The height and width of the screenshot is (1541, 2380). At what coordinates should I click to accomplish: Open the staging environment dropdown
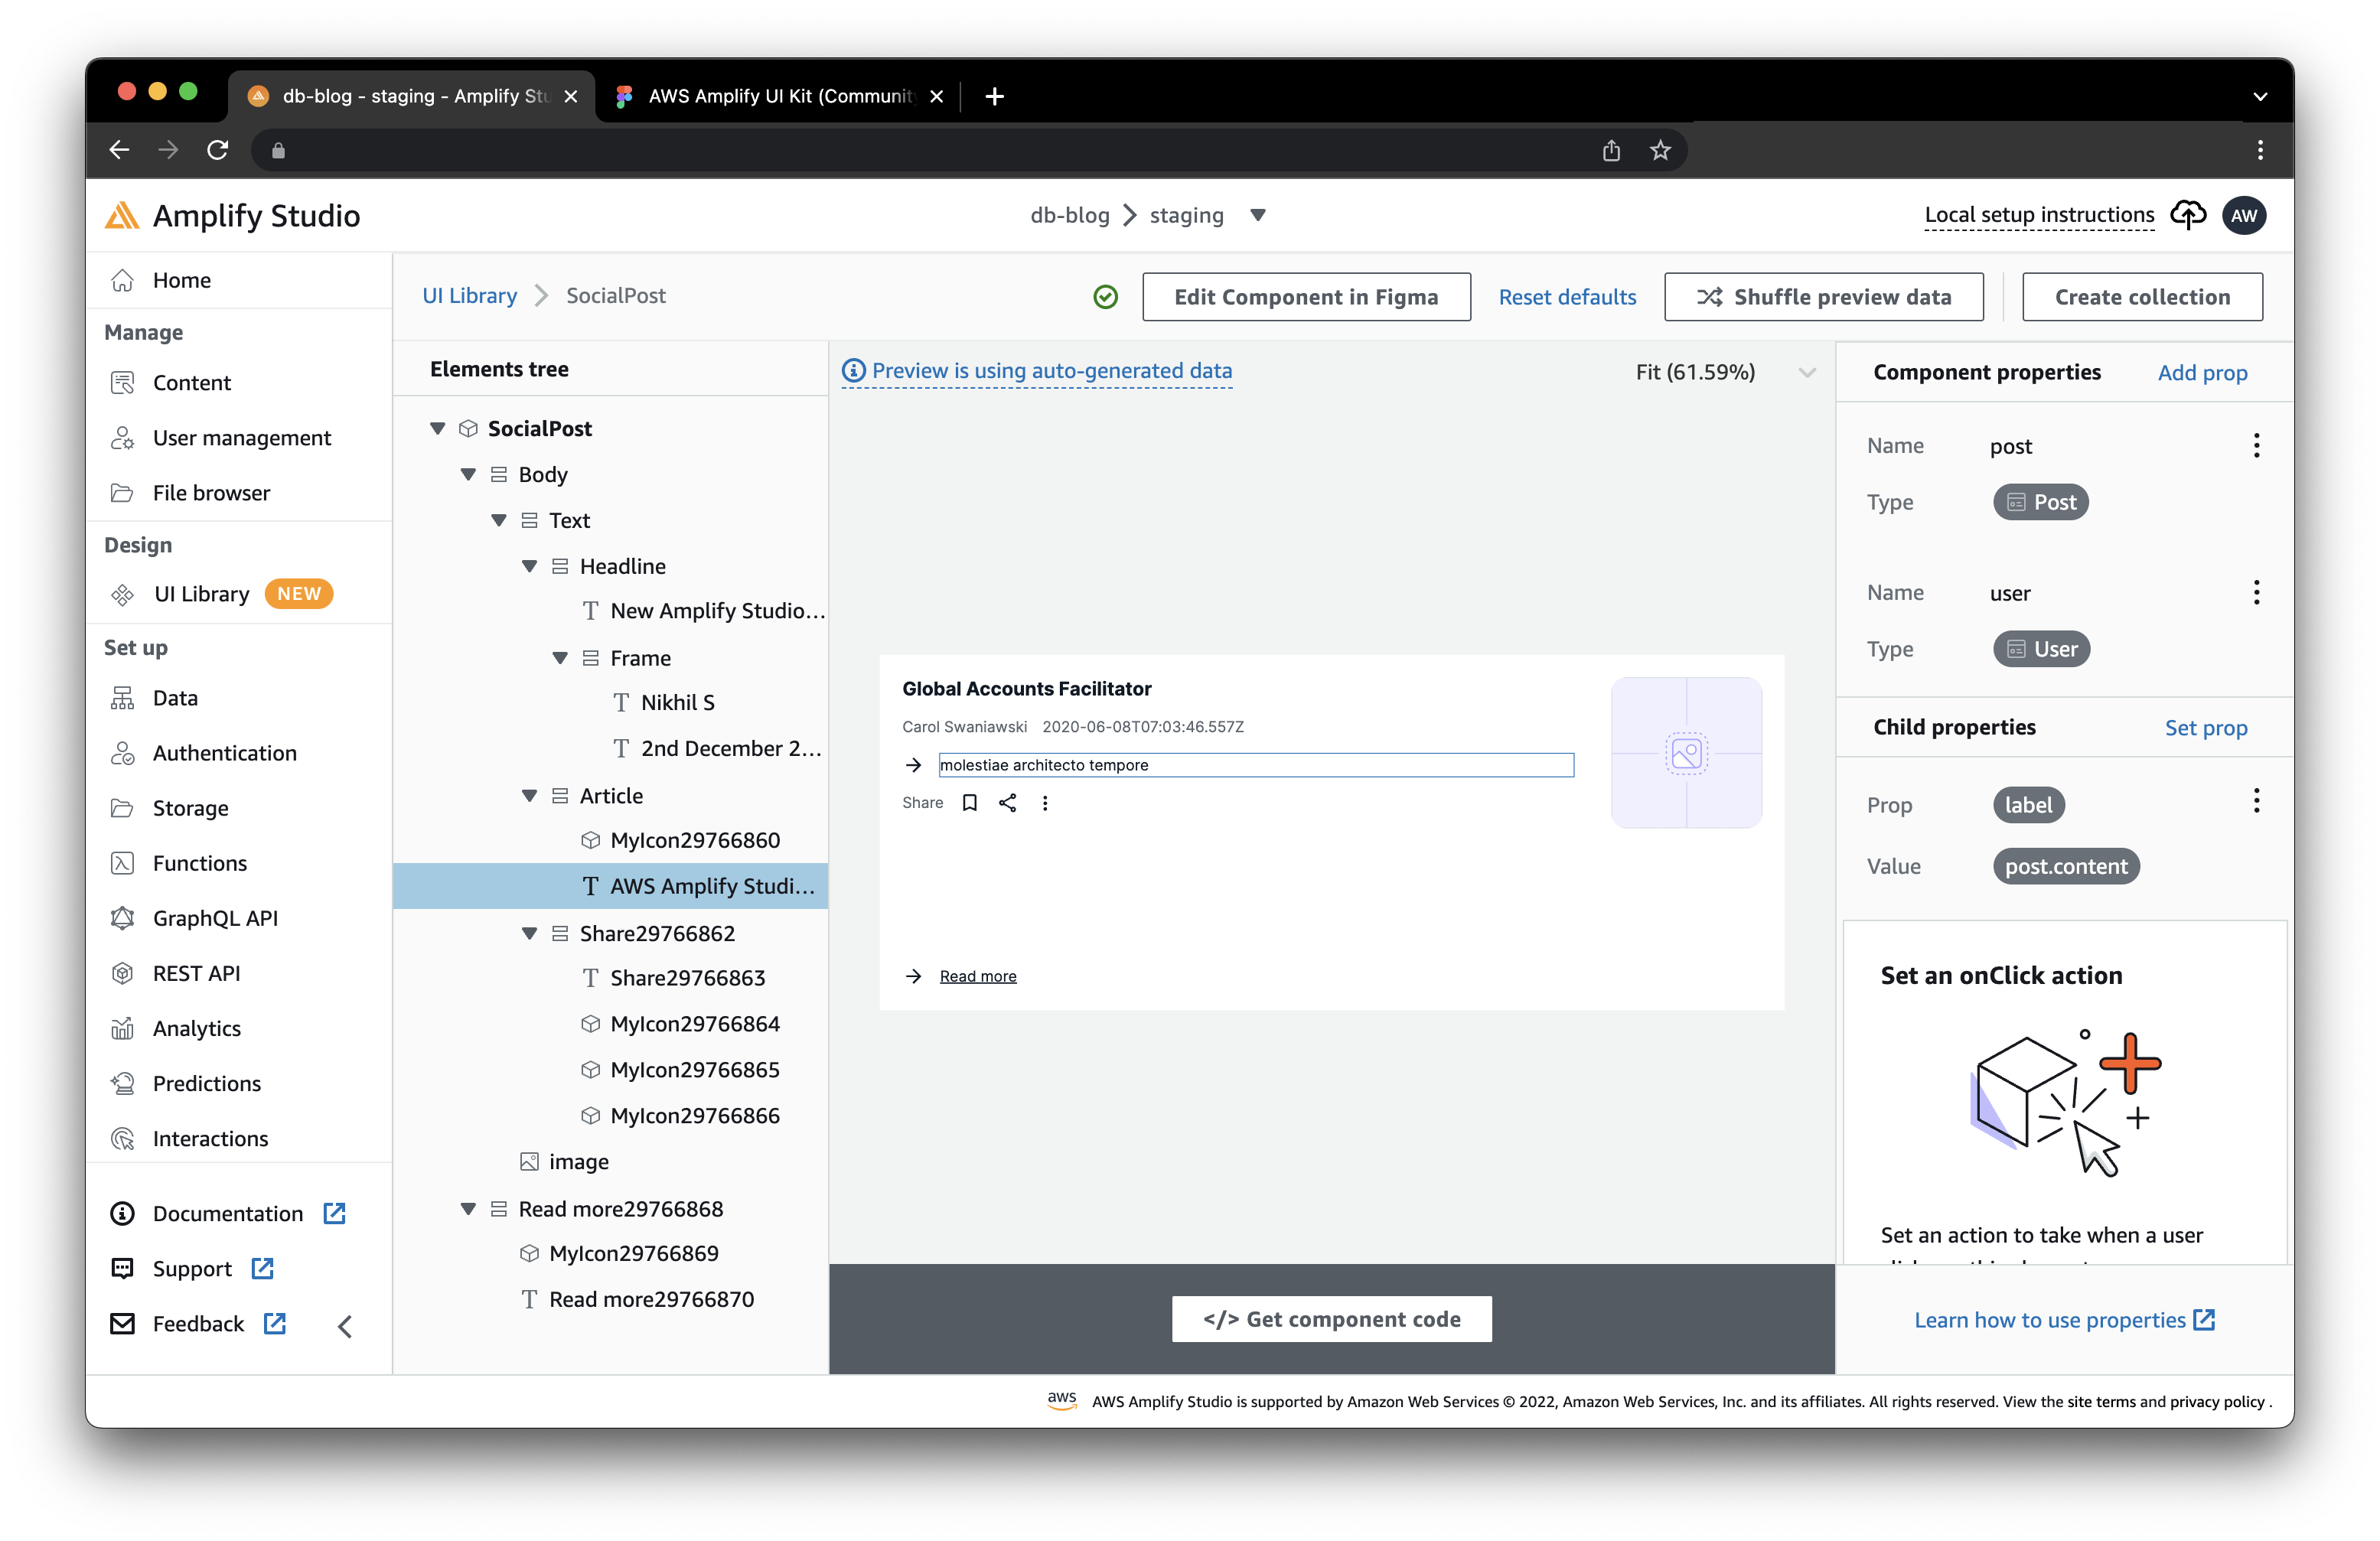(1257, 215)
